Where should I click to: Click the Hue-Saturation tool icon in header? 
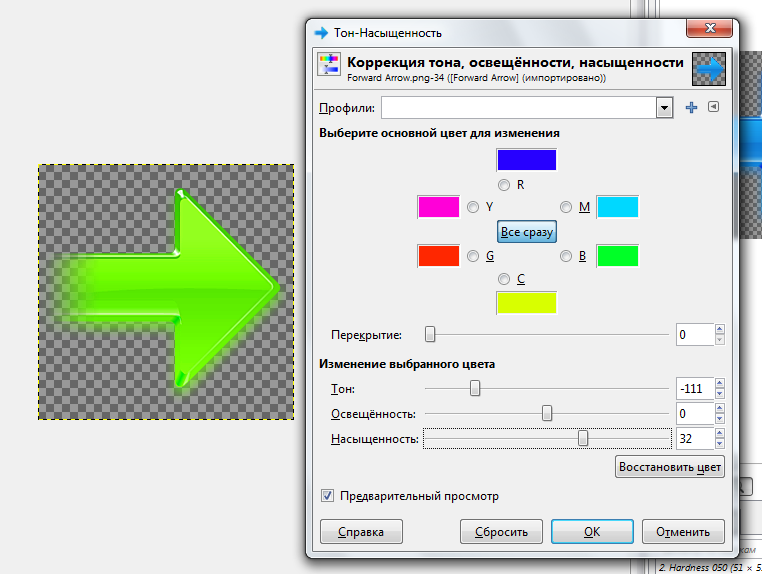(x=329, y=65)
